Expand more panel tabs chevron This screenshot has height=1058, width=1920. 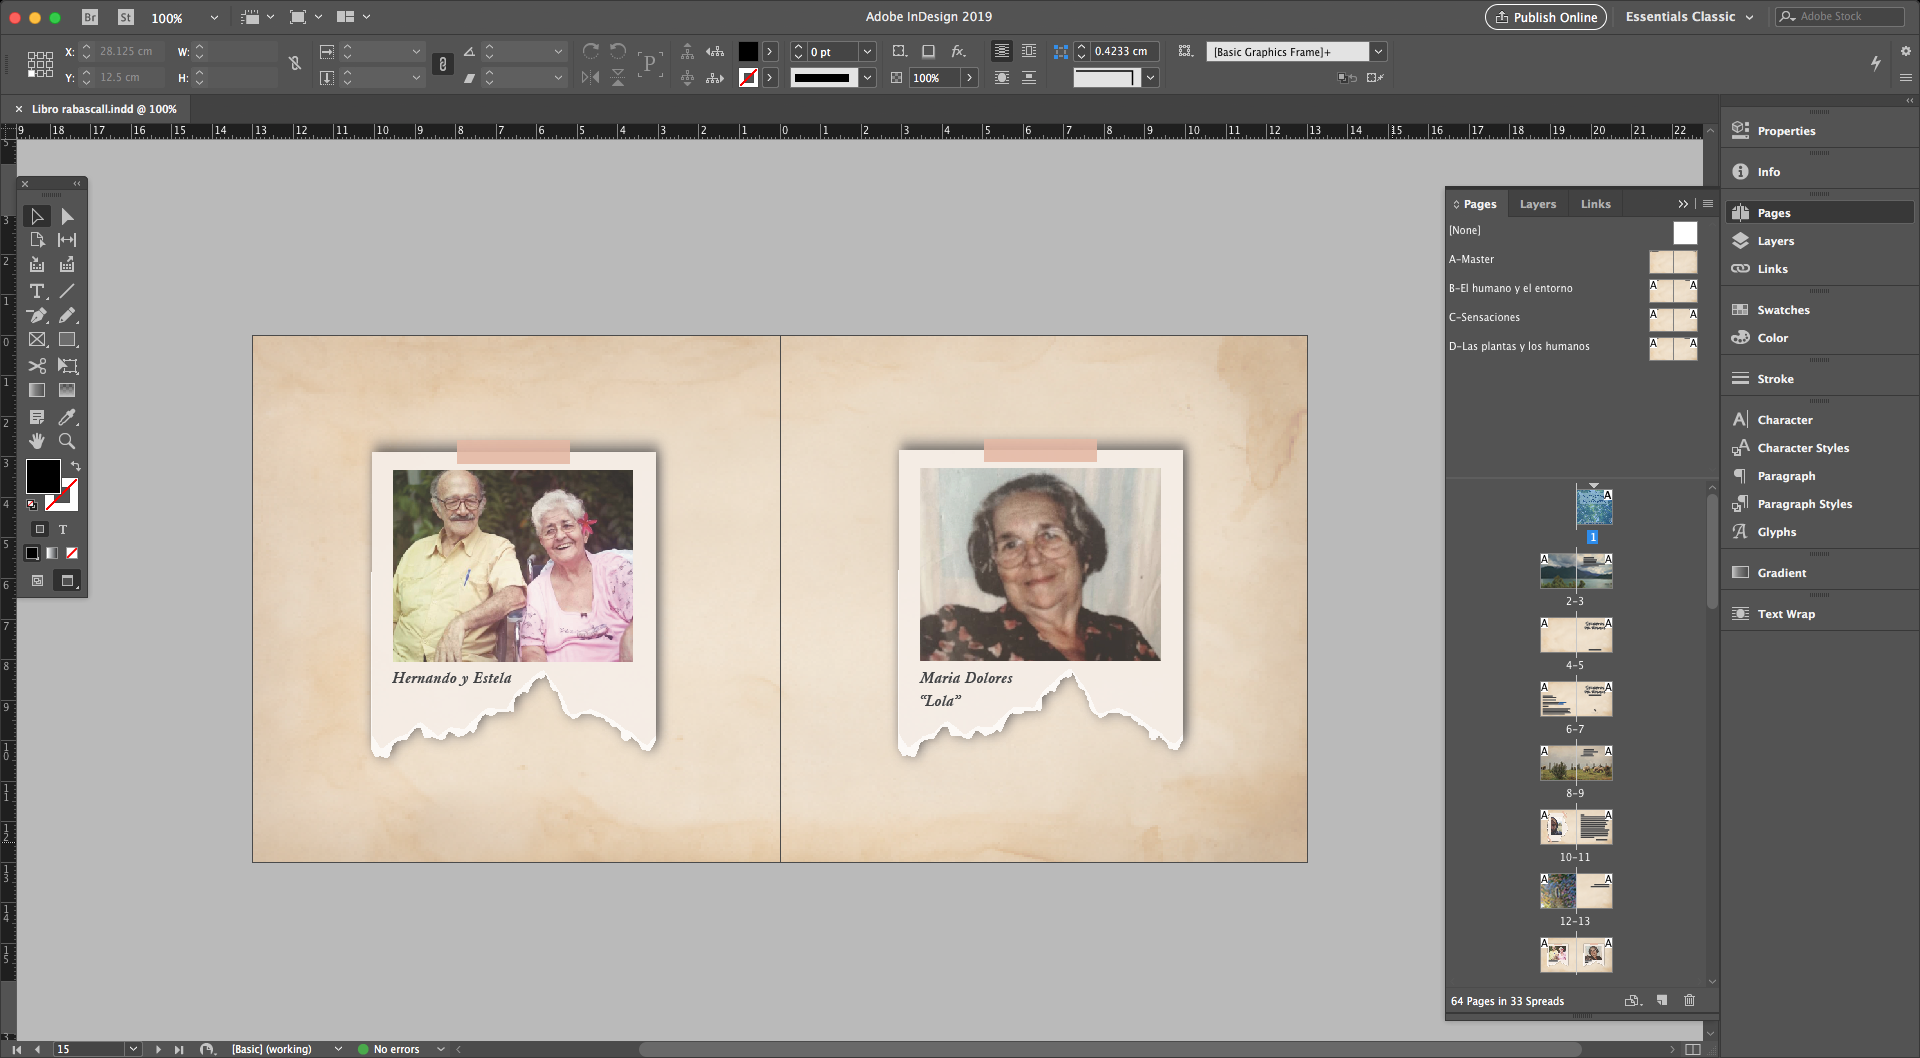coord(1683,204)
